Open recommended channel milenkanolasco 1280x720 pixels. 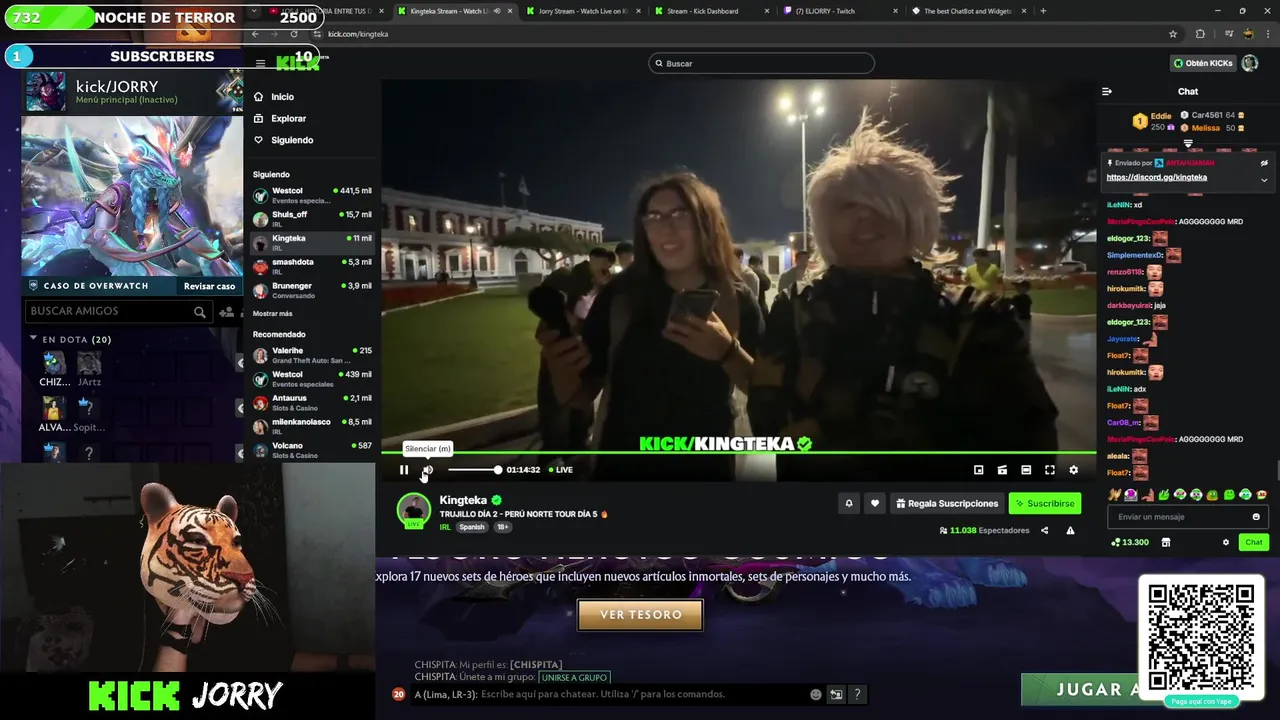point(312,426)
